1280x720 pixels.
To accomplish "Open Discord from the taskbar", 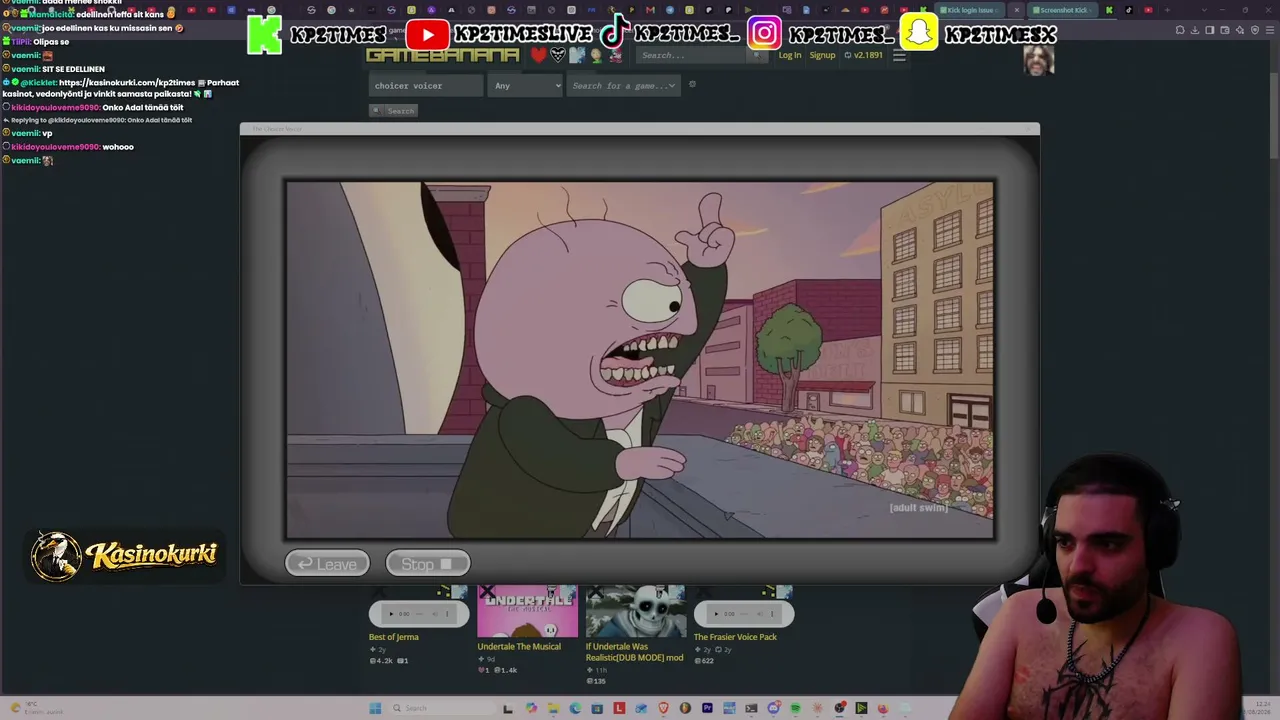I will (773, 708).
